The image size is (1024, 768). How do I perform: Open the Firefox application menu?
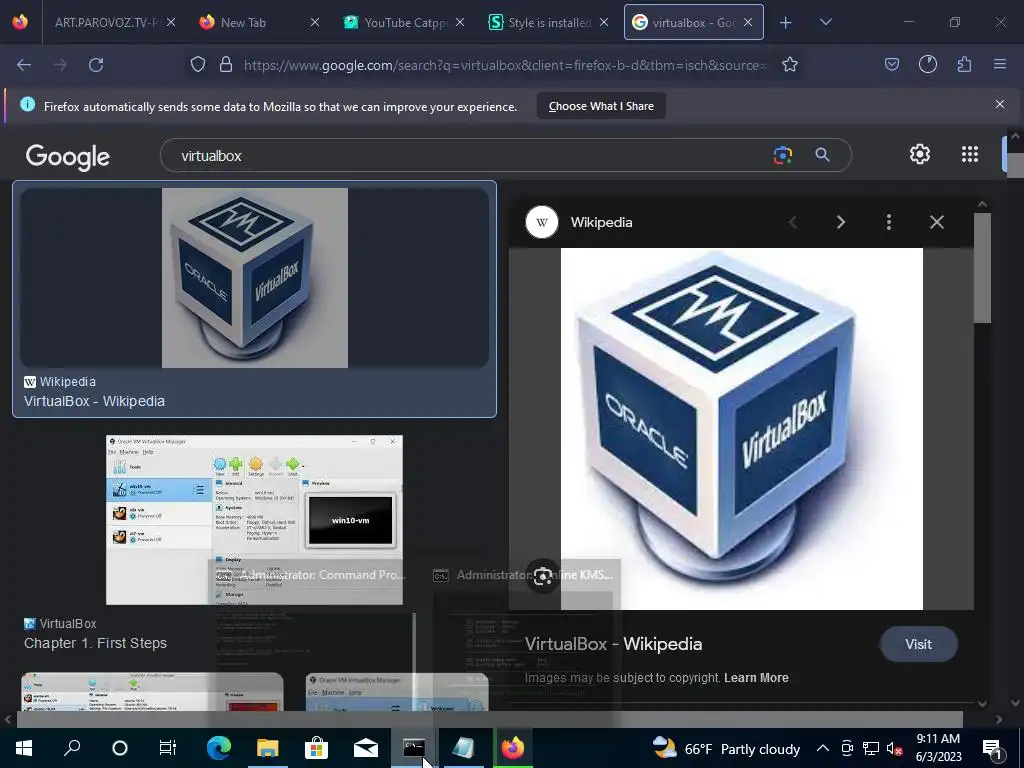1000,65
